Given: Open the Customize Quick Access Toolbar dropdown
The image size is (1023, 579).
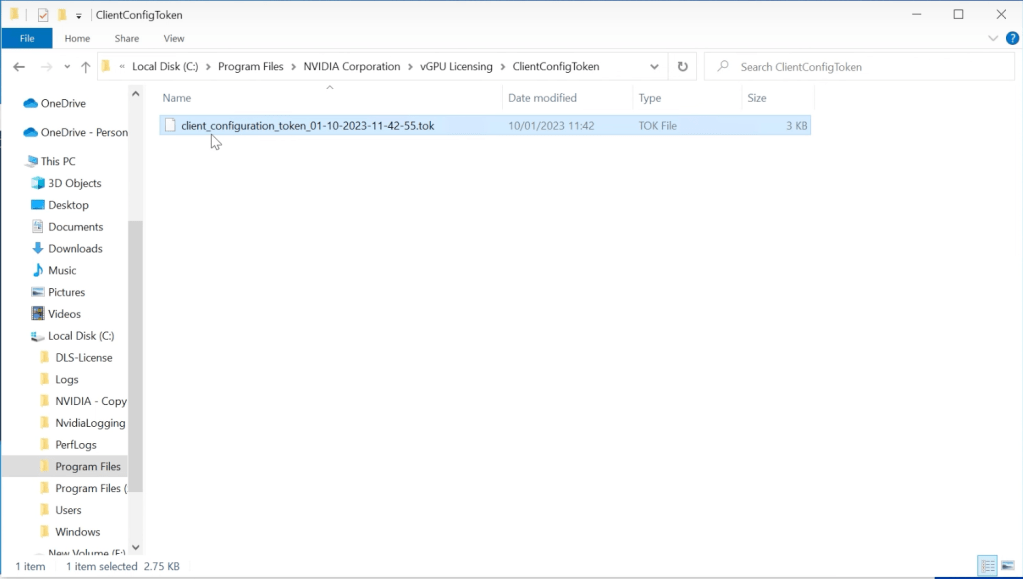Looking at the screenshot, I should coord(79,16).
